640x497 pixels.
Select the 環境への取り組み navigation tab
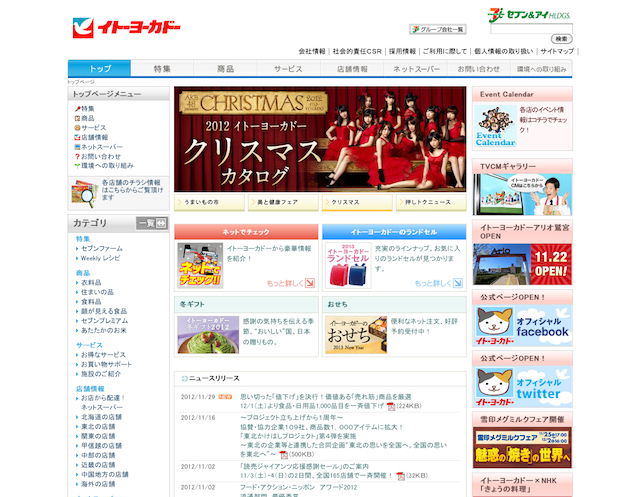coord(541,69)
